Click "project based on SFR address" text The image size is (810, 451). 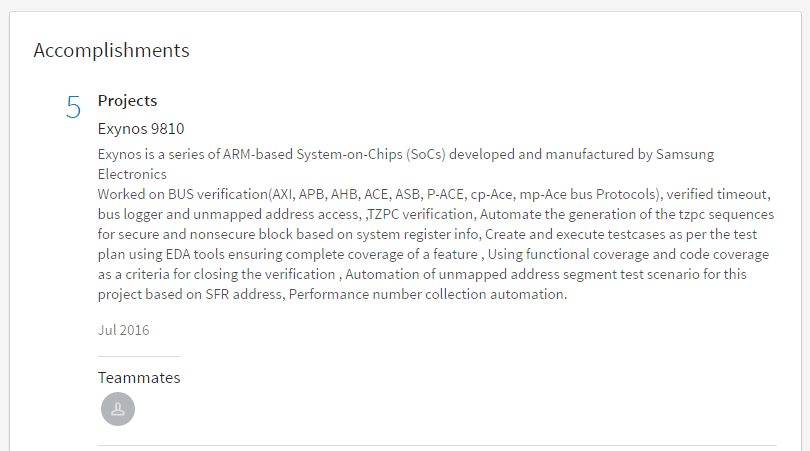click(190, 294)
